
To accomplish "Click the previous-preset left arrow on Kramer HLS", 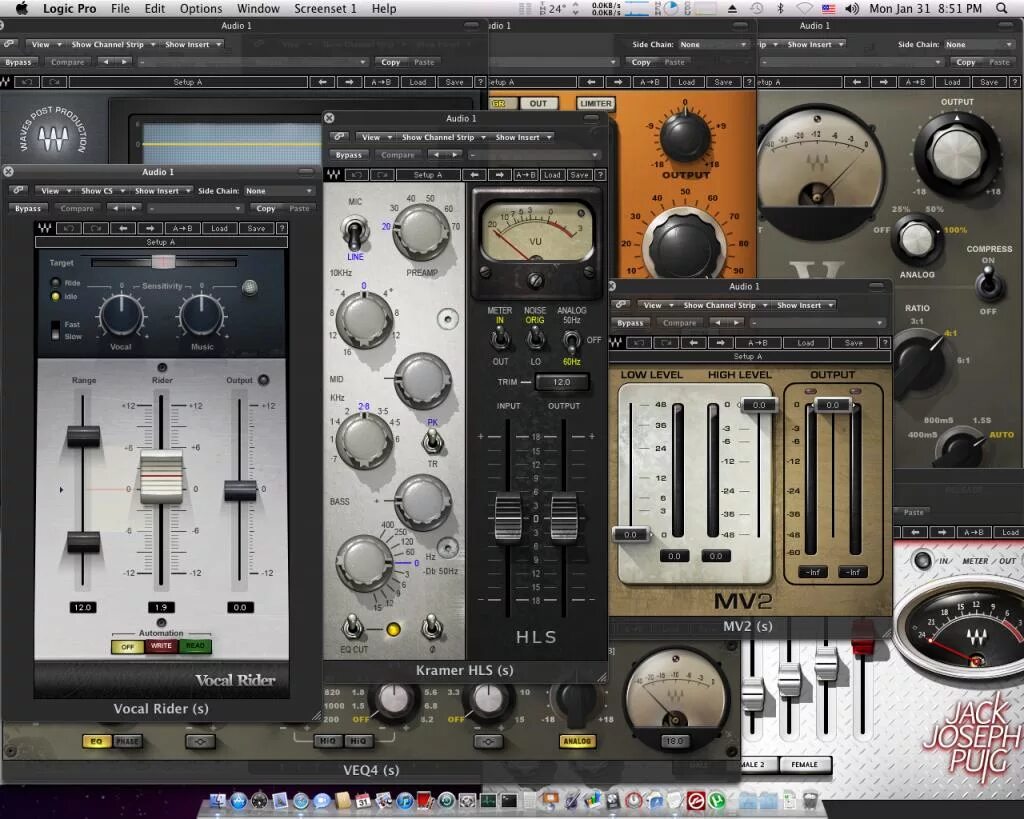I will (475, 175).
